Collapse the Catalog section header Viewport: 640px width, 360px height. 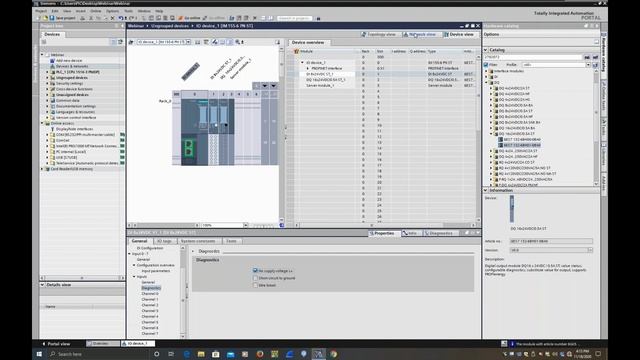pyautogui.click(x=486, y=50)
